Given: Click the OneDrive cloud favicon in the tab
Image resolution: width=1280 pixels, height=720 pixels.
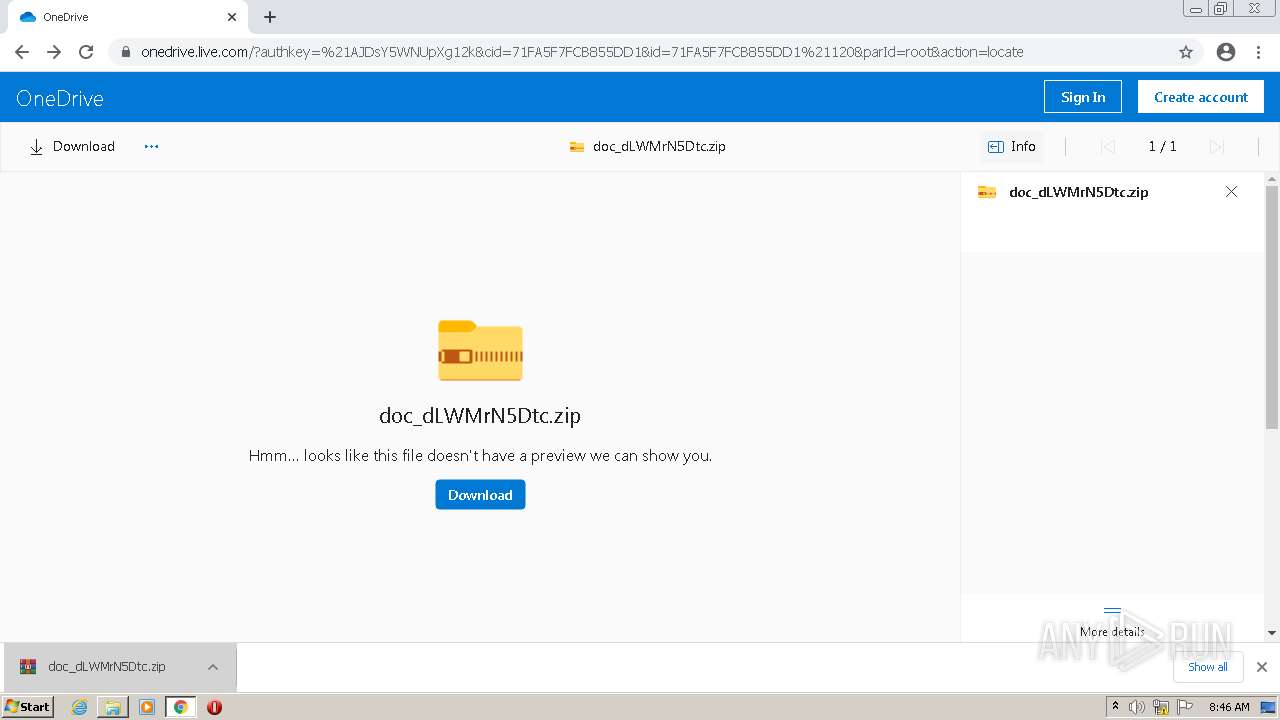Looking at the screenshot, I should click(x=28, y=17).
